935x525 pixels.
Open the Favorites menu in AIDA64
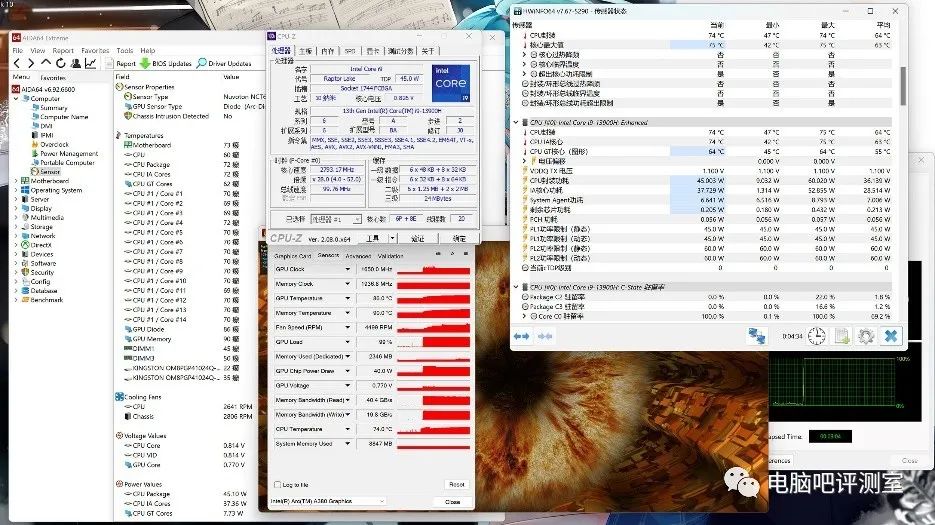click(95, 51)
